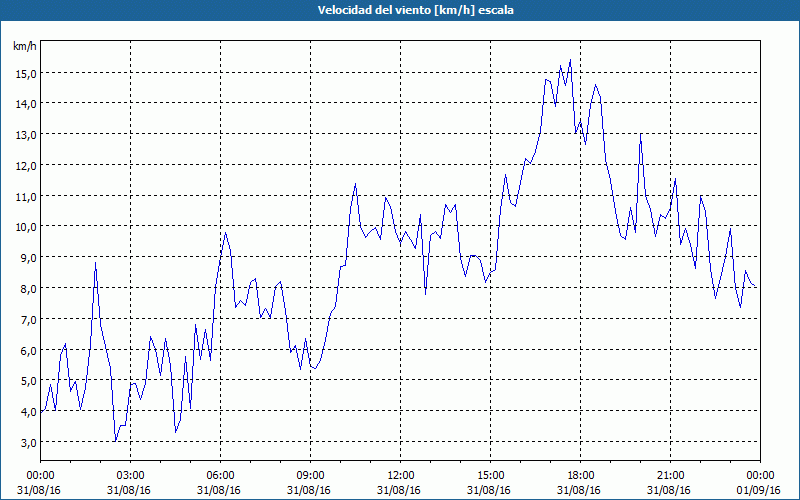Click the y-axis value 13,0
Screen dimensions: 800x500
26,134
